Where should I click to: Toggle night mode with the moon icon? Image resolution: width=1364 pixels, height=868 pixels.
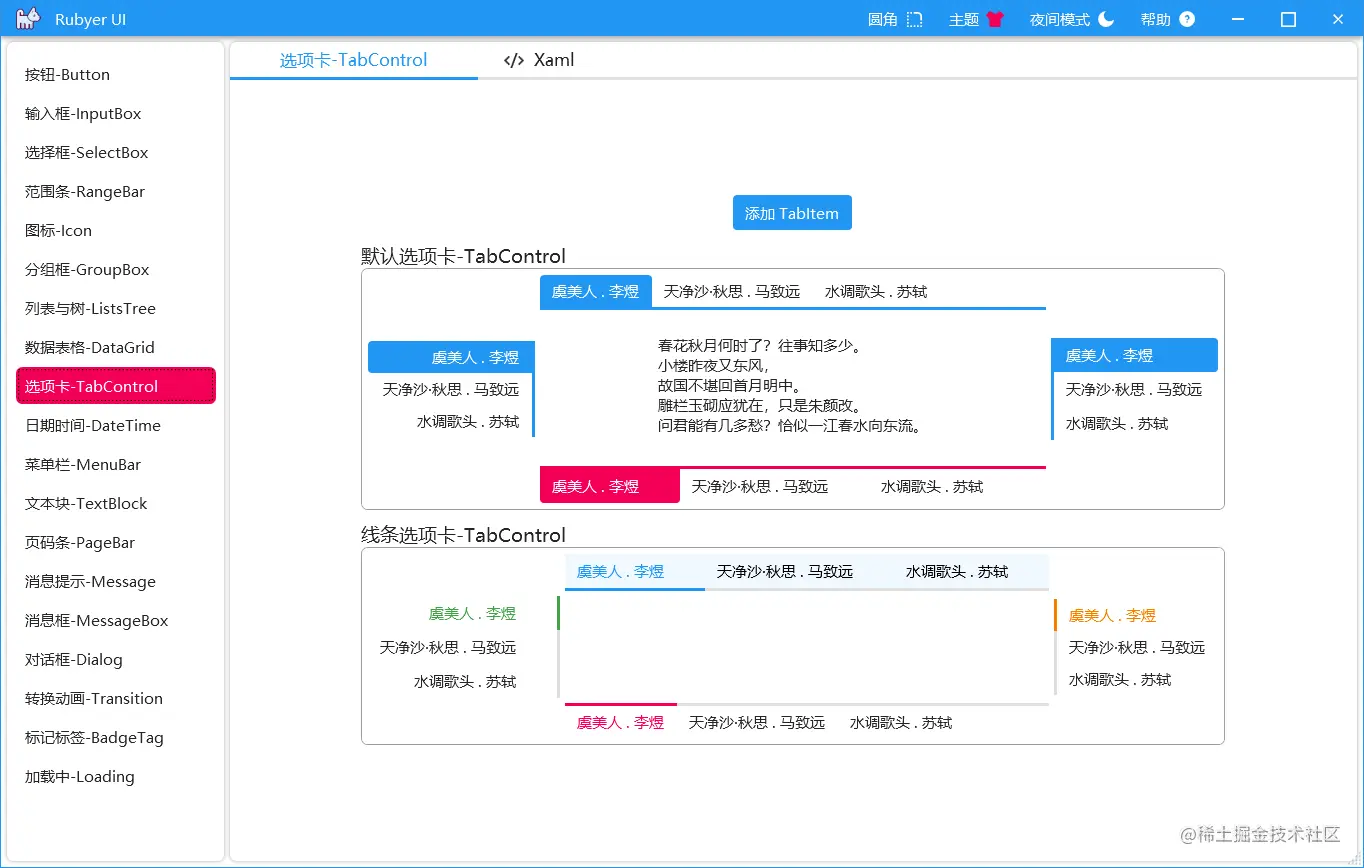tap(1105, 18)
